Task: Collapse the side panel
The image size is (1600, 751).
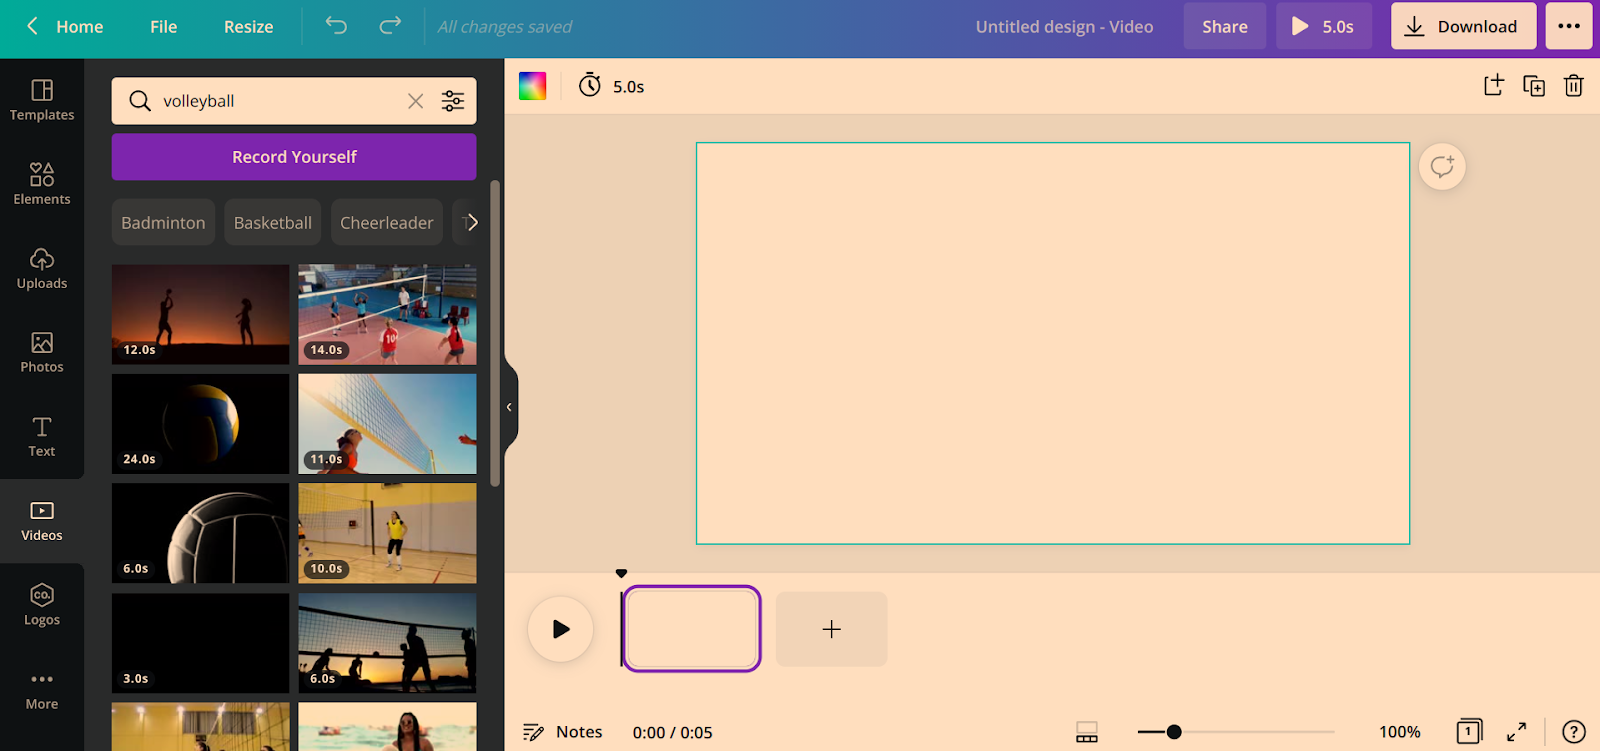Action: (510, 407)
